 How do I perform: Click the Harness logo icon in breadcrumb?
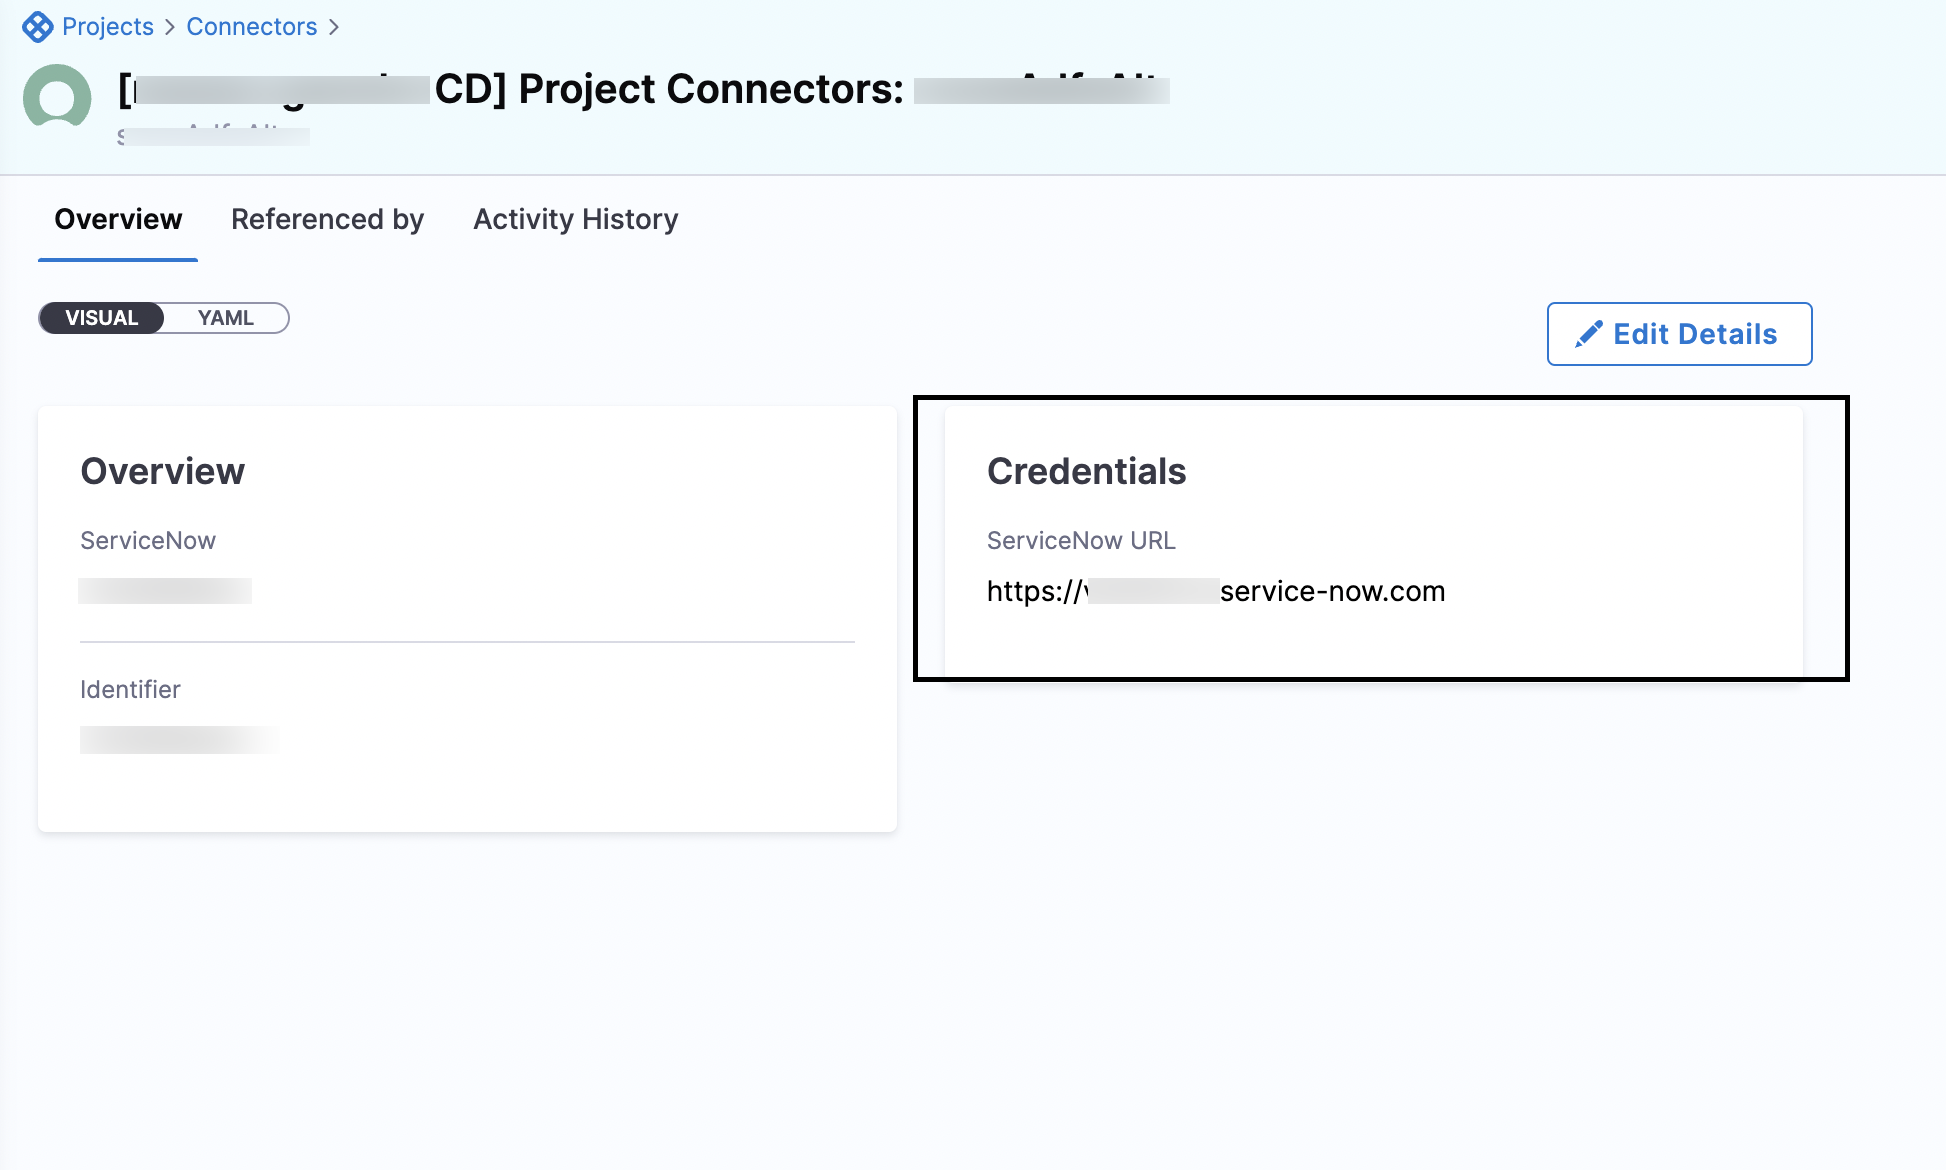pos(37,27)
